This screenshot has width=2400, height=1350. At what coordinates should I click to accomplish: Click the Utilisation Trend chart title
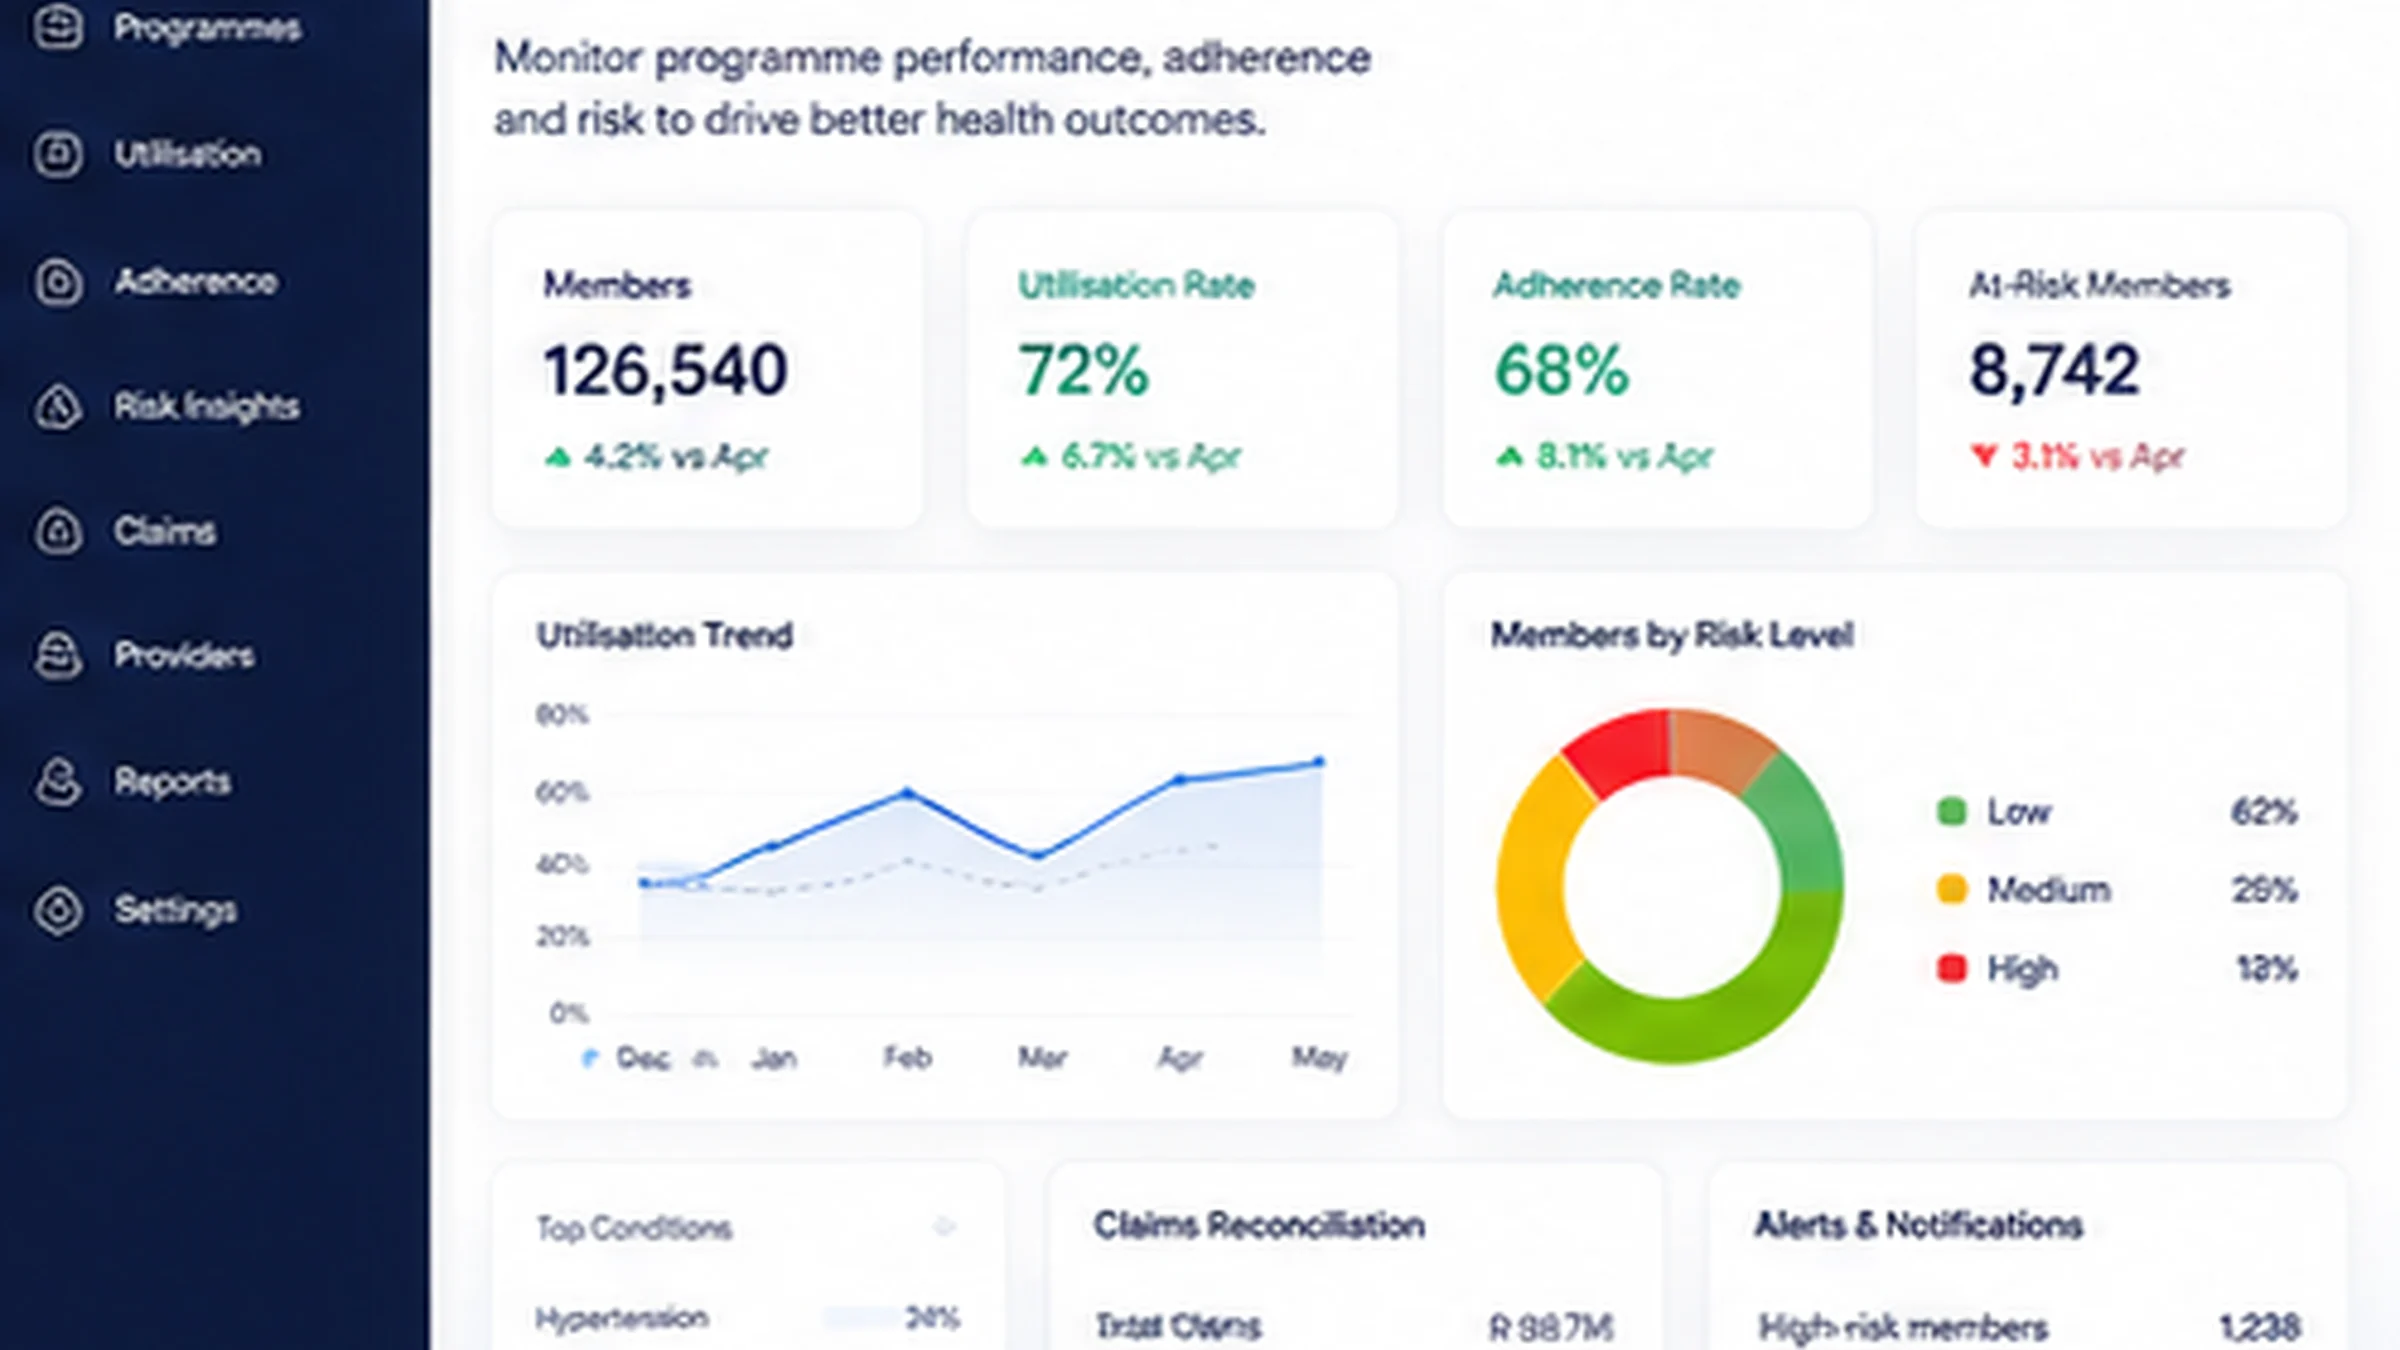click(x=665, y=635)
